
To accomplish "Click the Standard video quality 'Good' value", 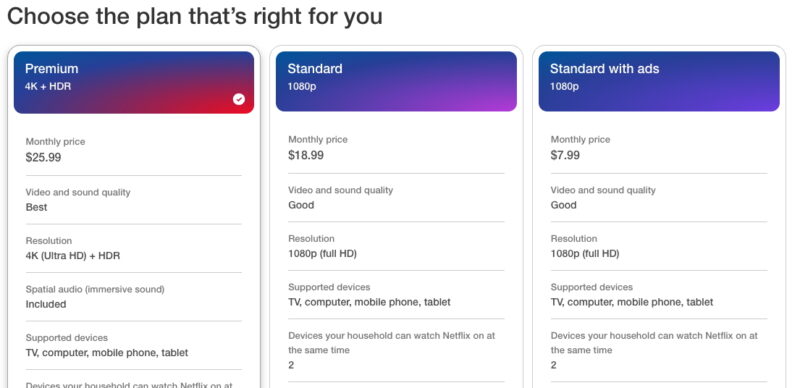I will click(301, 205).
